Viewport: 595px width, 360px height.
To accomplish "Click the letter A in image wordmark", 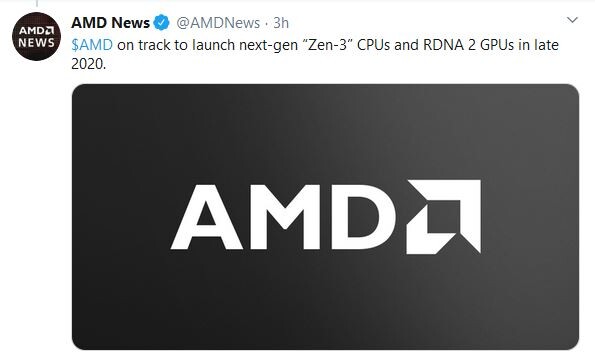I will (x=206, y=217).
